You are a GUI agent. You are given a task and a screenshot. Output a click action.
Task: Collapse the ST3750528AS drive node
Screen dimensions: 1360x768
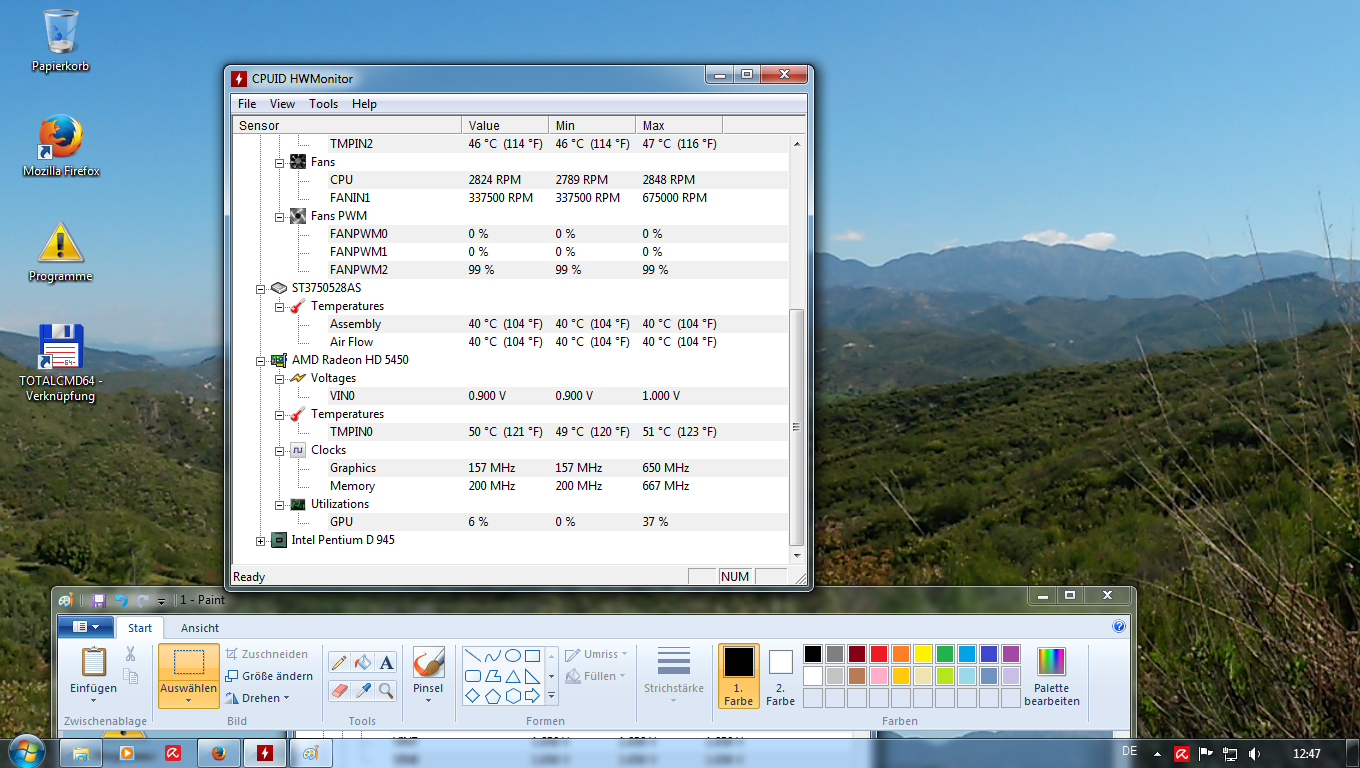coord(261,288)
